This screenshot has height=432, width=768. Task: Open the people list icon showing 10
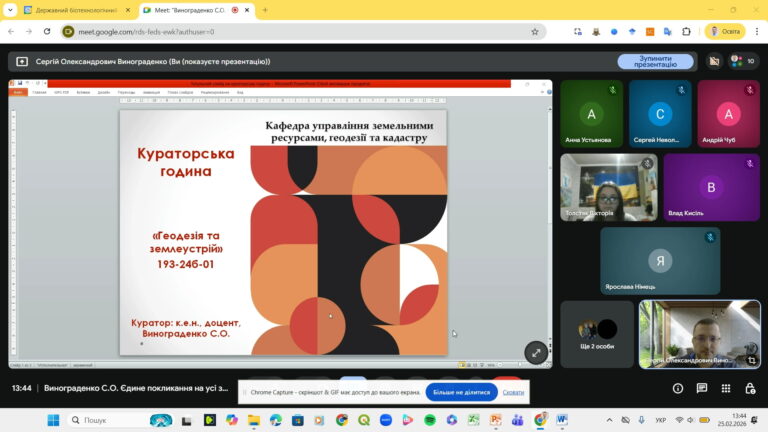743,61
